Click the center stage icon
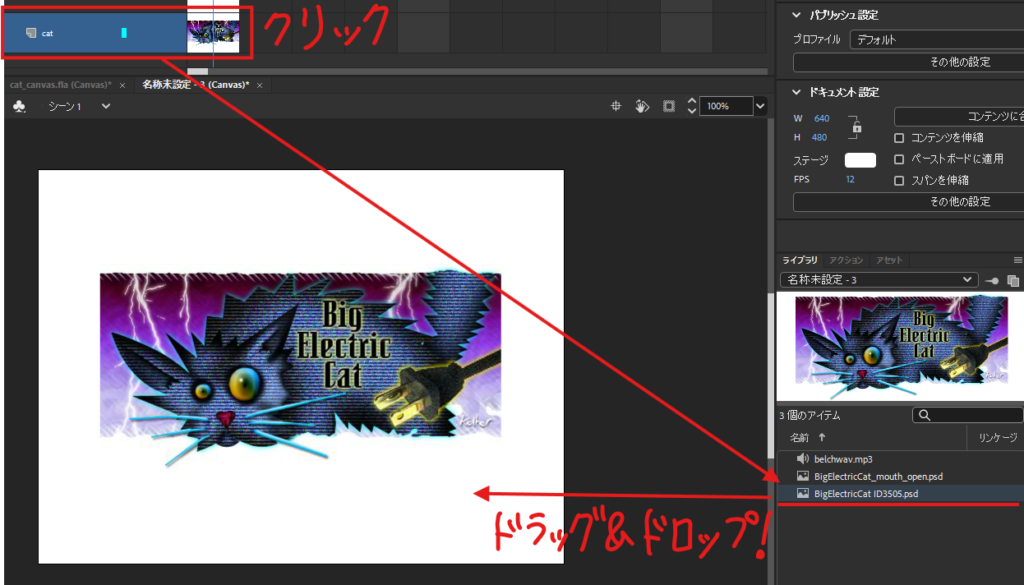 pyautogui.click(x=617, y=106)
